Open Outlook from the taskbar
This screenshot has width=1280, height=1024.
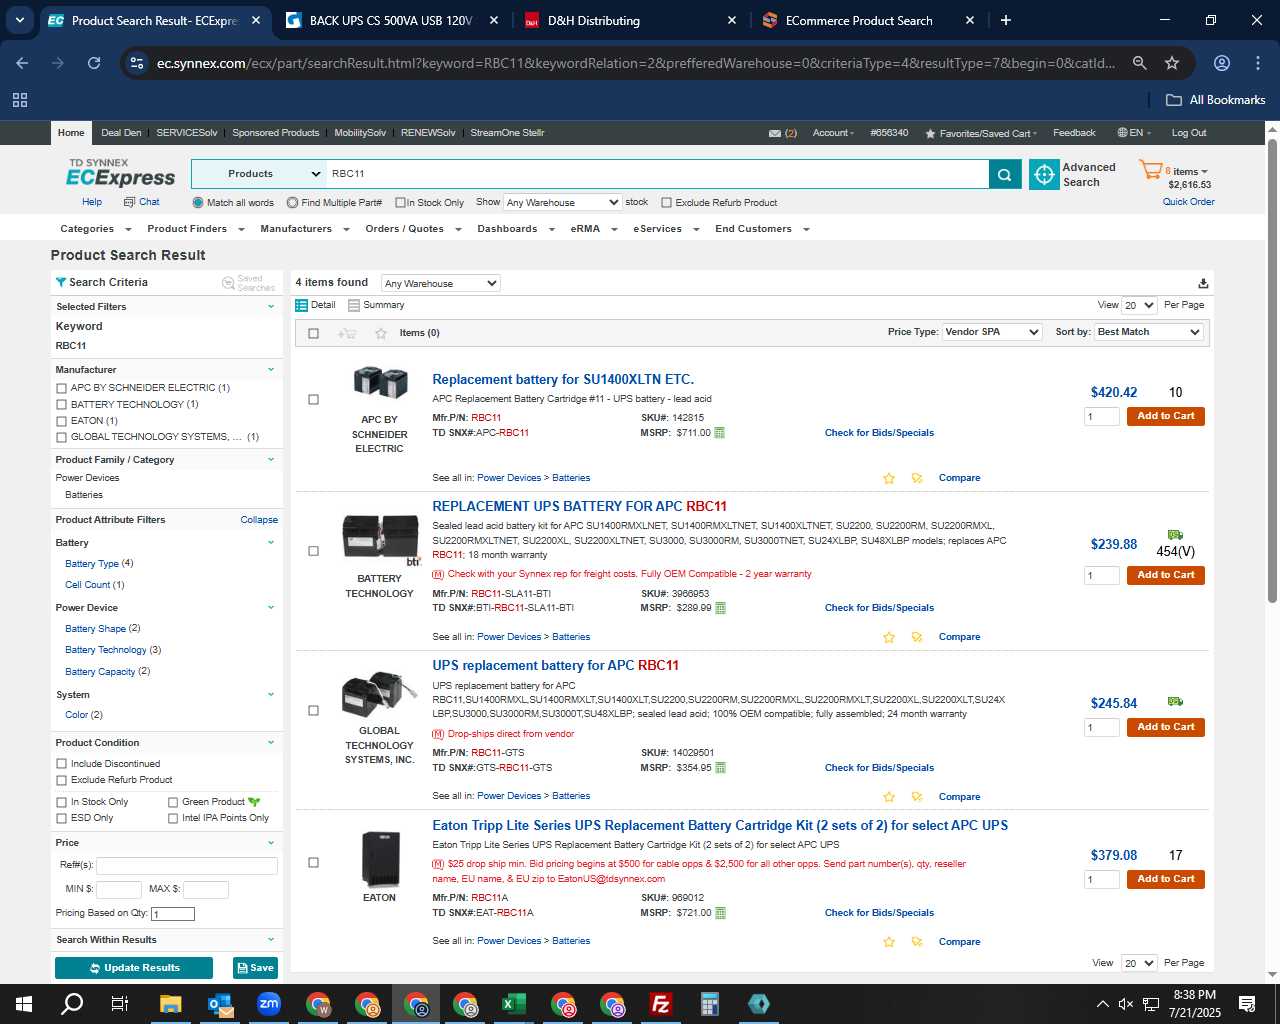tap(220, 1004)
